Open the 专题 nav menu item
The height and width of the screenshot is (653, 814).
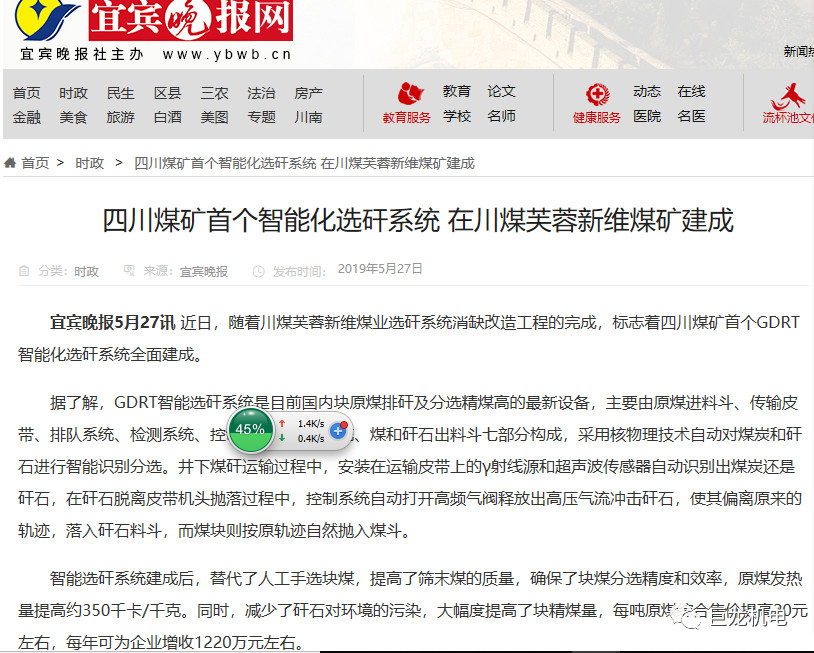261,117
